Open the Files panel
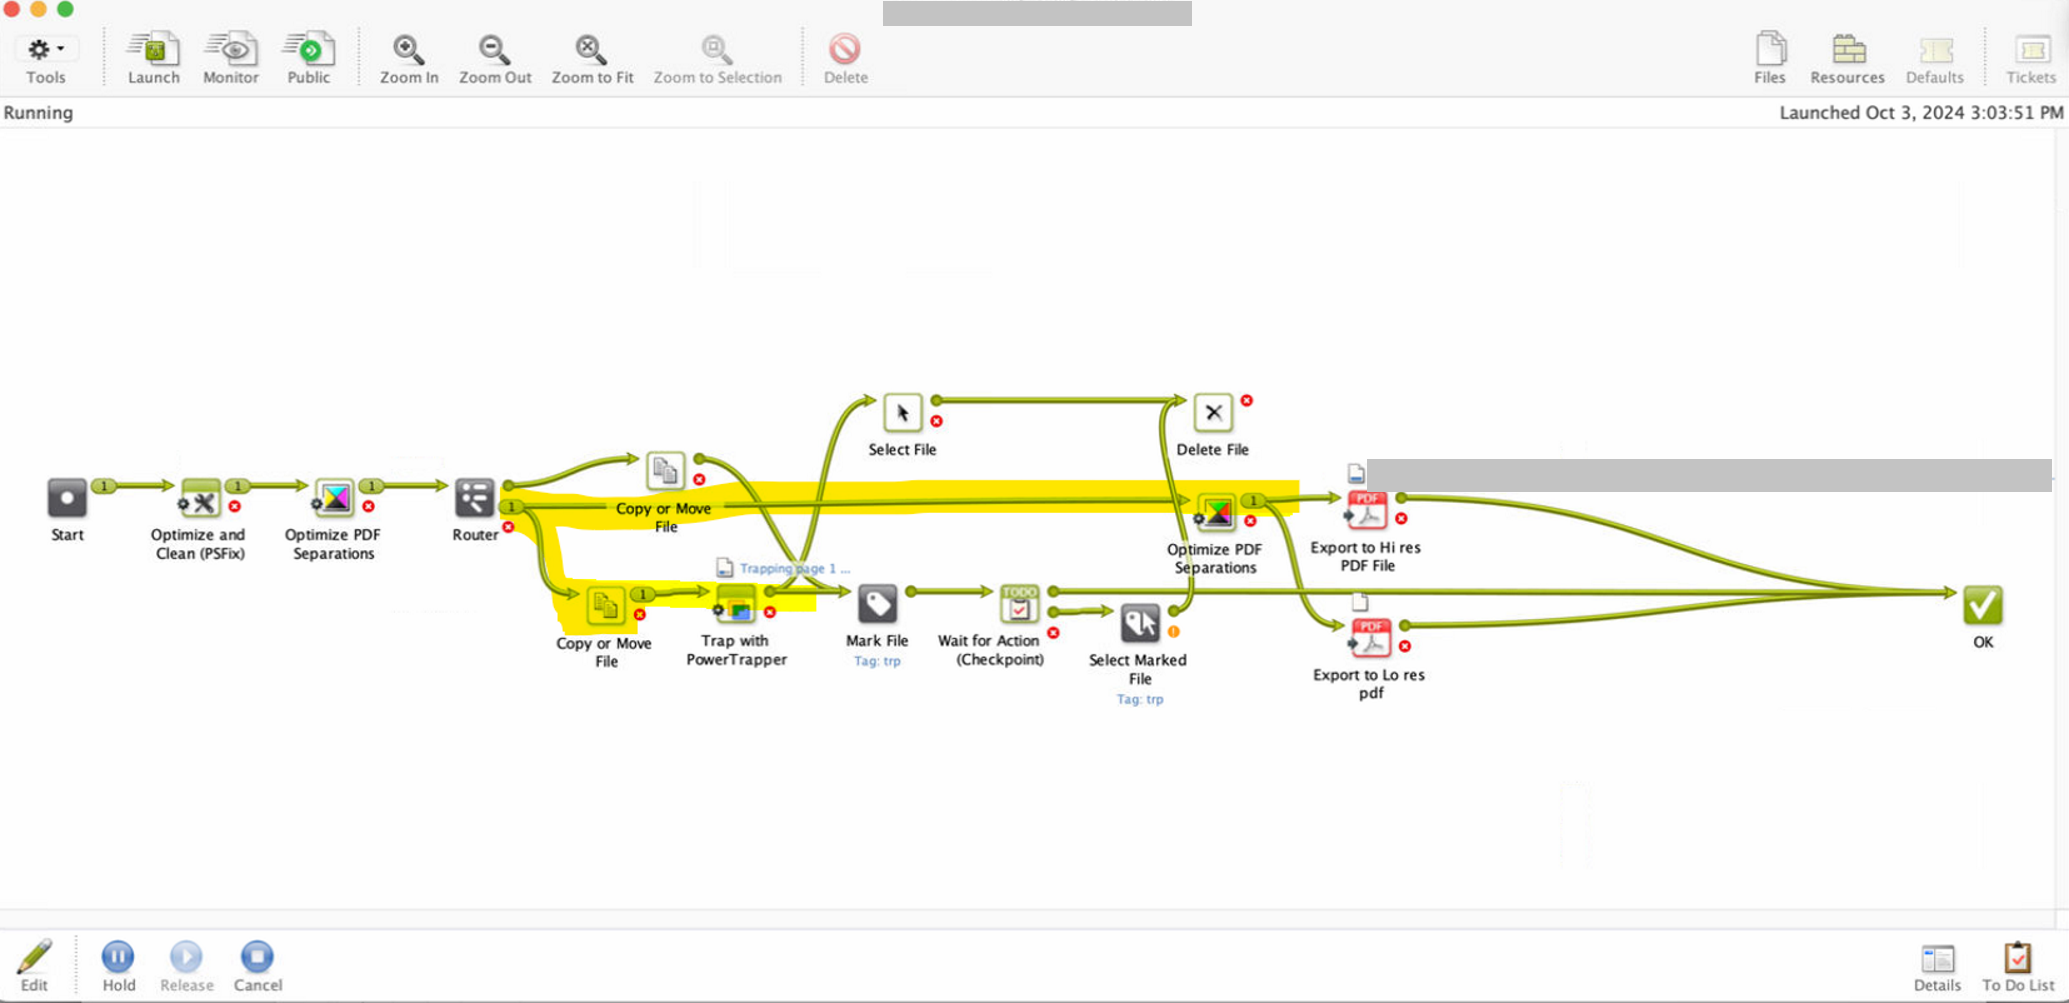This screenshot has width=2069, height=1003. [x=1769, y=50]
